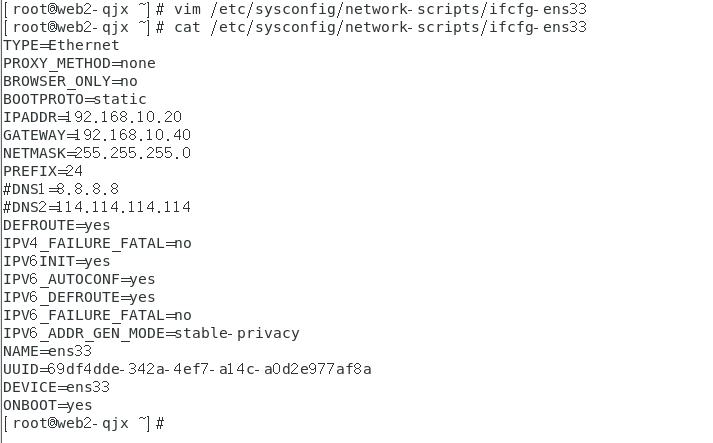The image size is (713, 443).
Task: Click the DEFROUTE=yes line
Action: tap(57, 225)
